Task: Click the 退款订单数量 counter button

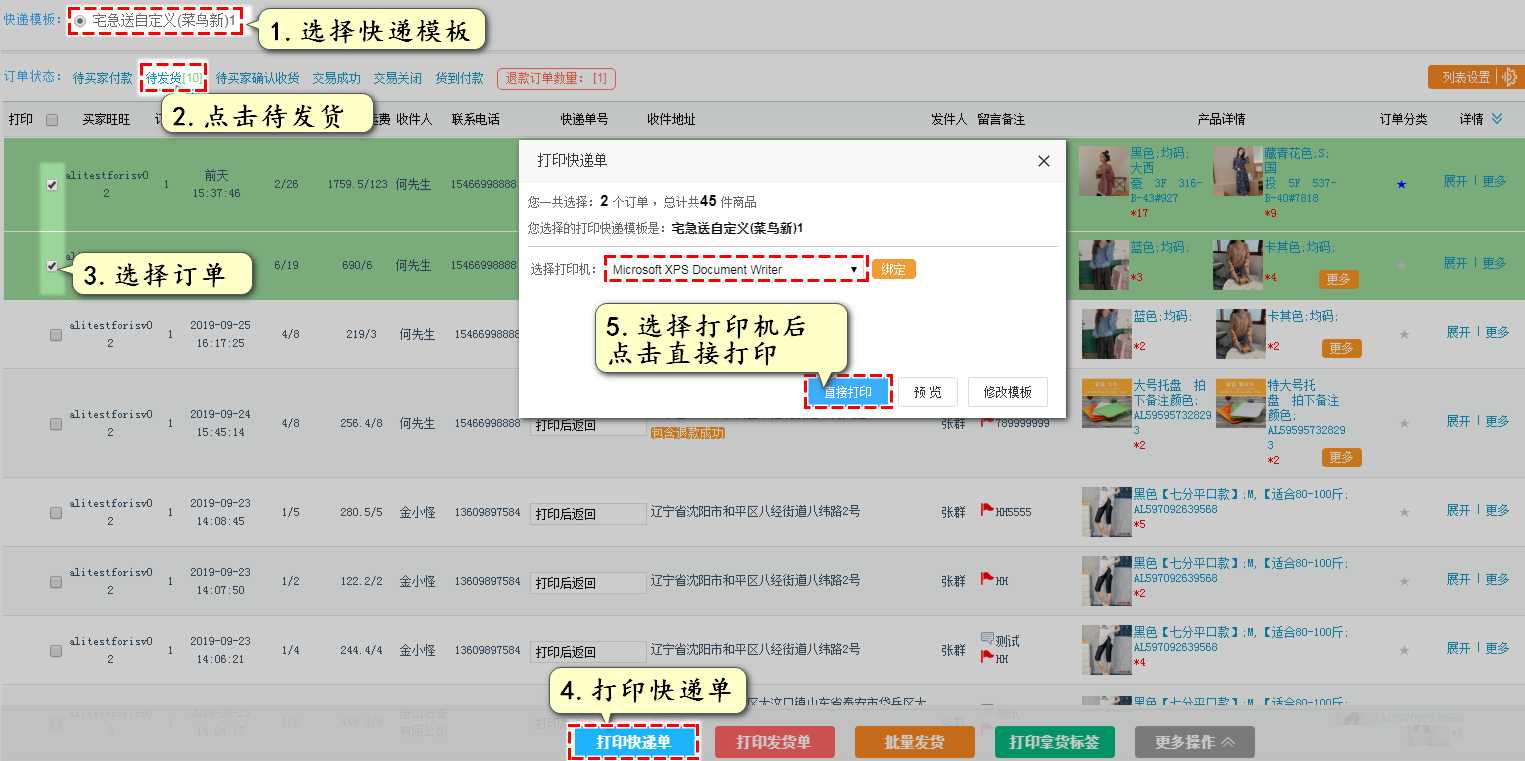Action: click(556, 78)
